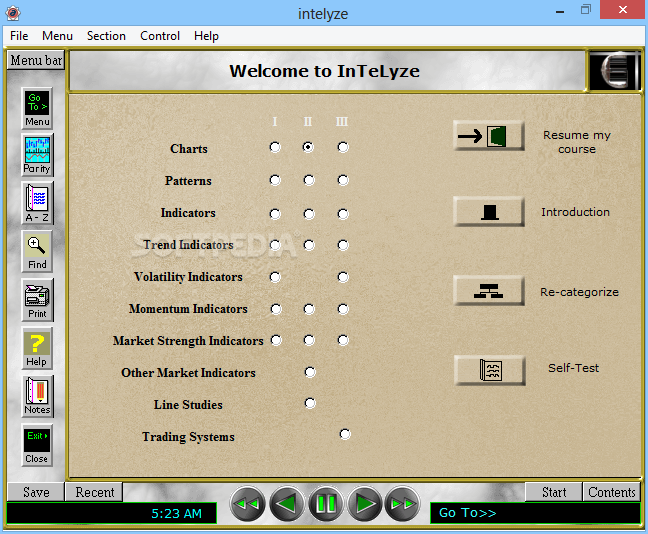
Task: Select Charts level III radio button
Action: (x=343, y=147)
